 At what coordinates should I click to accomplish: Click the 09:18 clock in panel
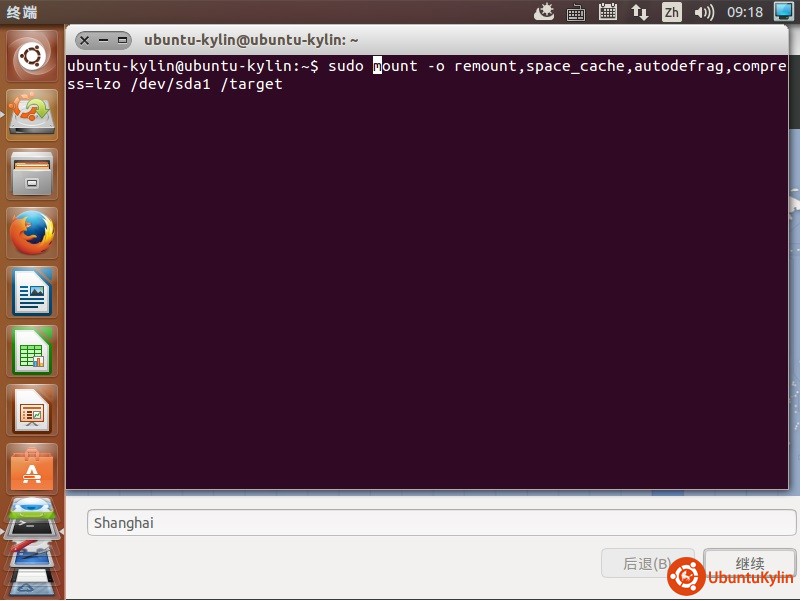pyautogui.click(x=745, y=13)
